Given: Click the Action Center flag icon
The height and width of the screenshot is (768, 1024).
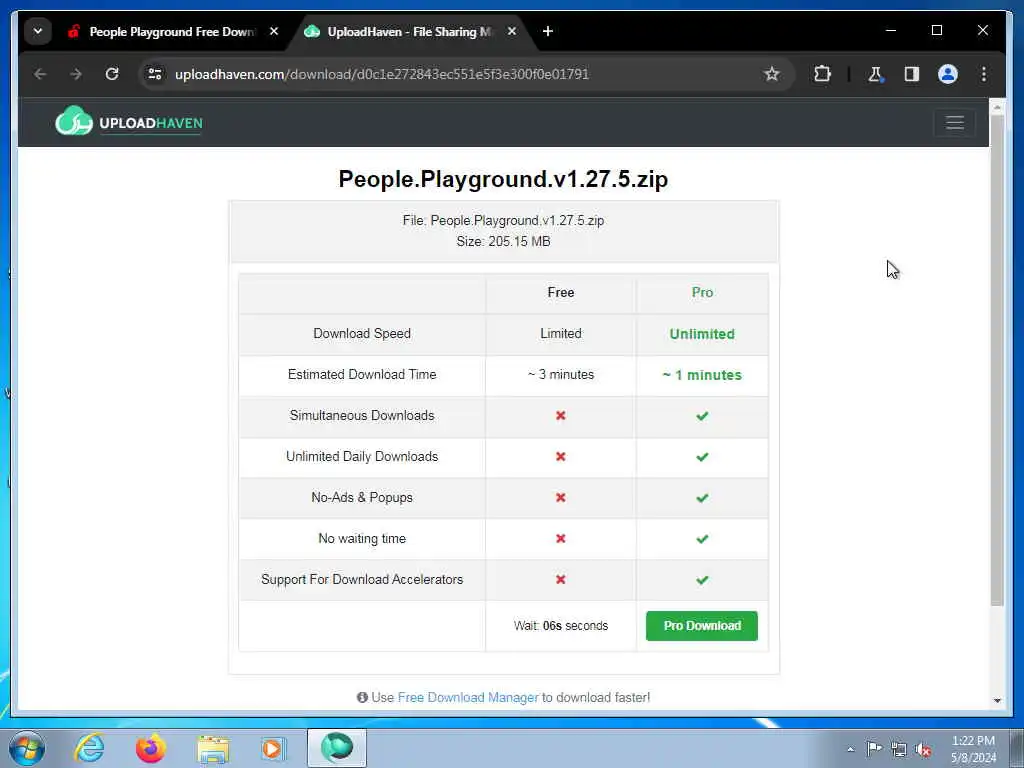Looking at the screenshot, I should (x=874, y=748).
